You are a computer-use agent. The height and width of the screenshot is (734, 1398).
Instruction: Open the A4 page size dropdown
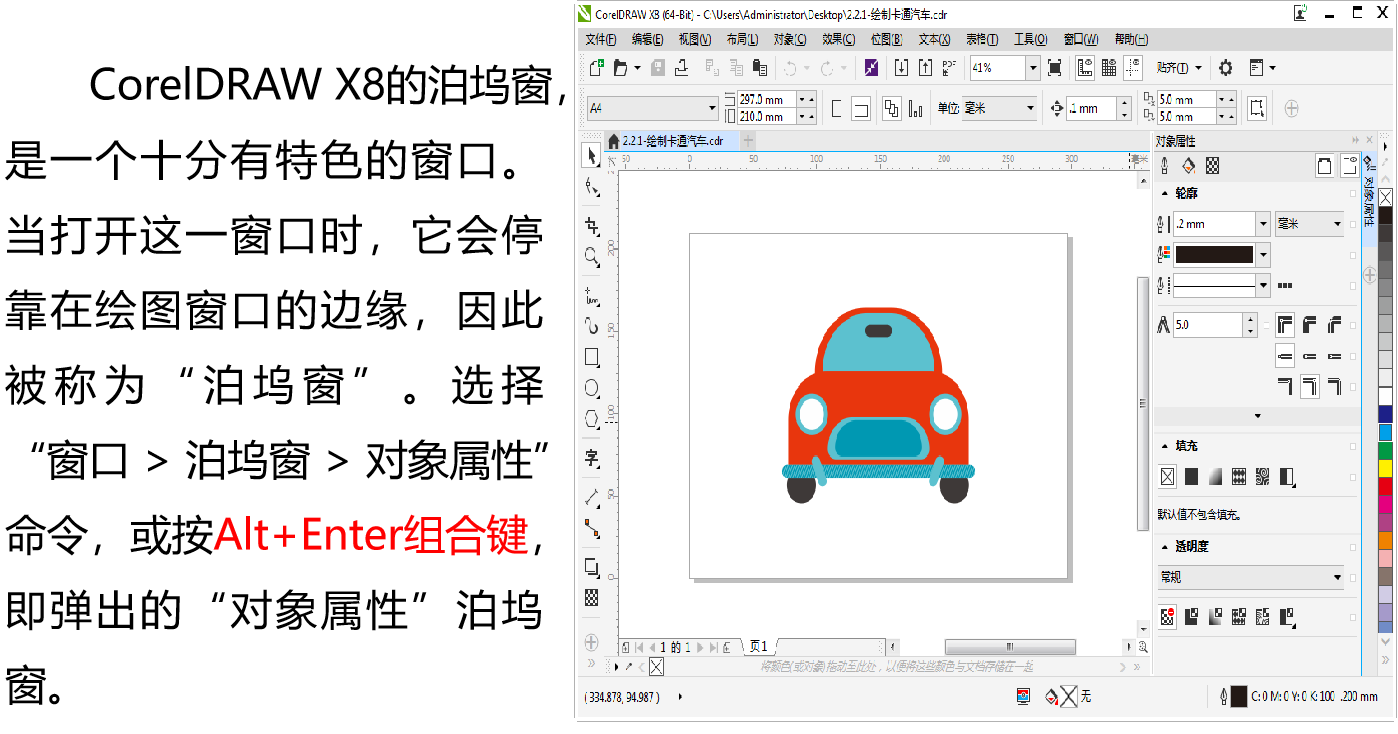[712, 108]
